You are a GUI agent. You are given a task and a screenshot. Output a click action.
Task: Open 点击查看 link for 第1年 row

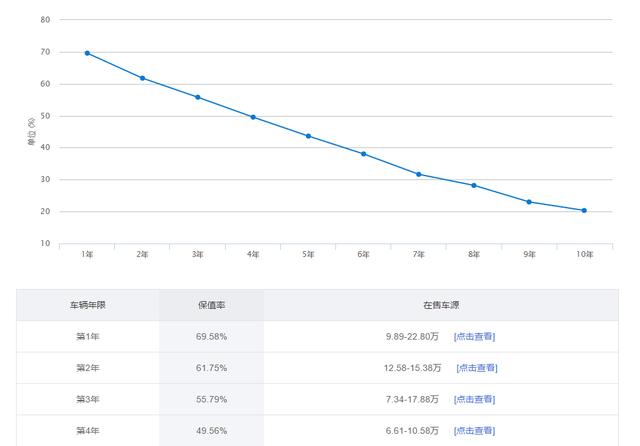tap(474, 337)
